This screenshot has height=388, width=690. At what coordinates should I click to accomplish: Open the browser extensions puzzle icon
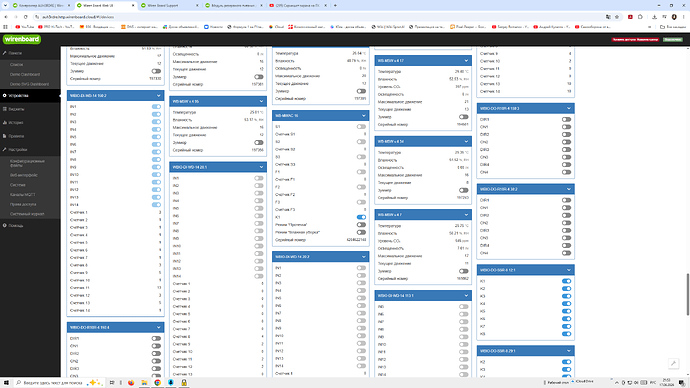point(640,17)
